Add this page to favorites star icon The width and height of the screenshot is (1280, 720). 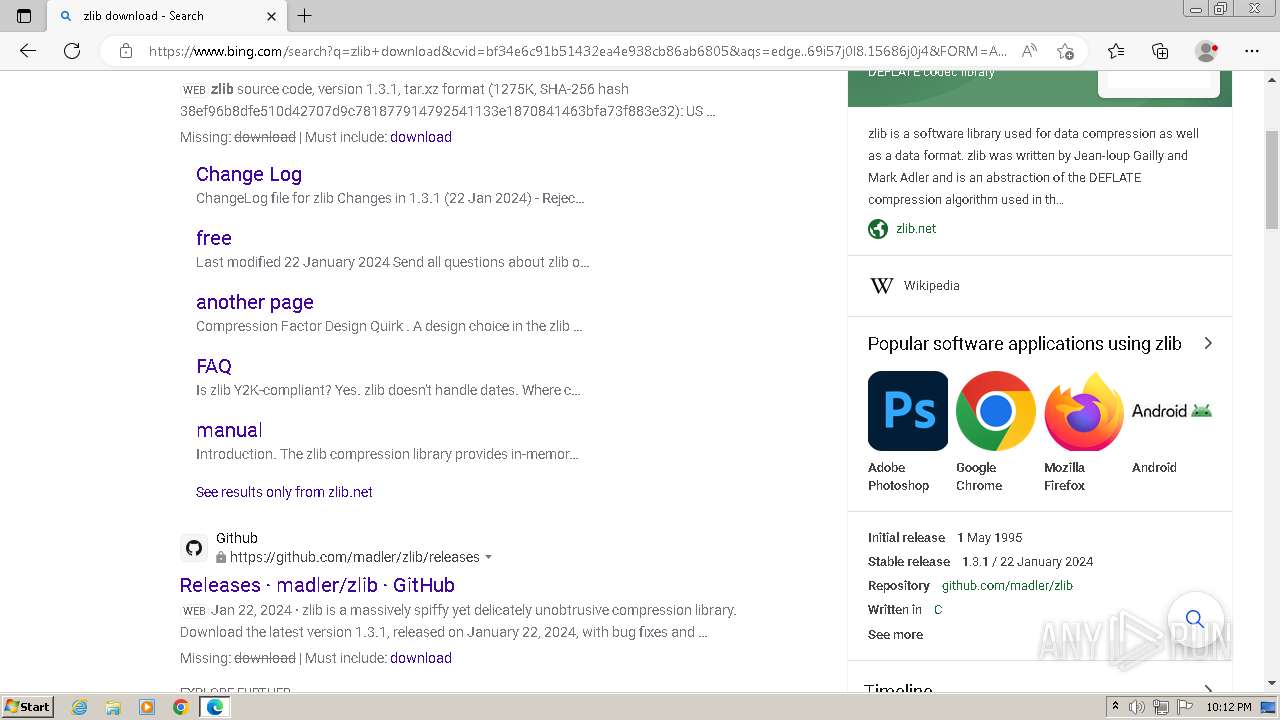[1065, 51]
